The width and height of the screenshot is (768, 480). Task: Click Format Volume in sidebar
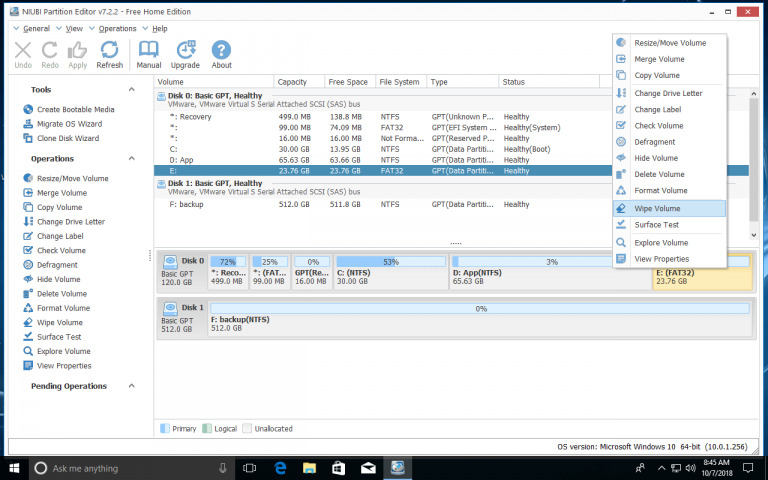[56, 308]
